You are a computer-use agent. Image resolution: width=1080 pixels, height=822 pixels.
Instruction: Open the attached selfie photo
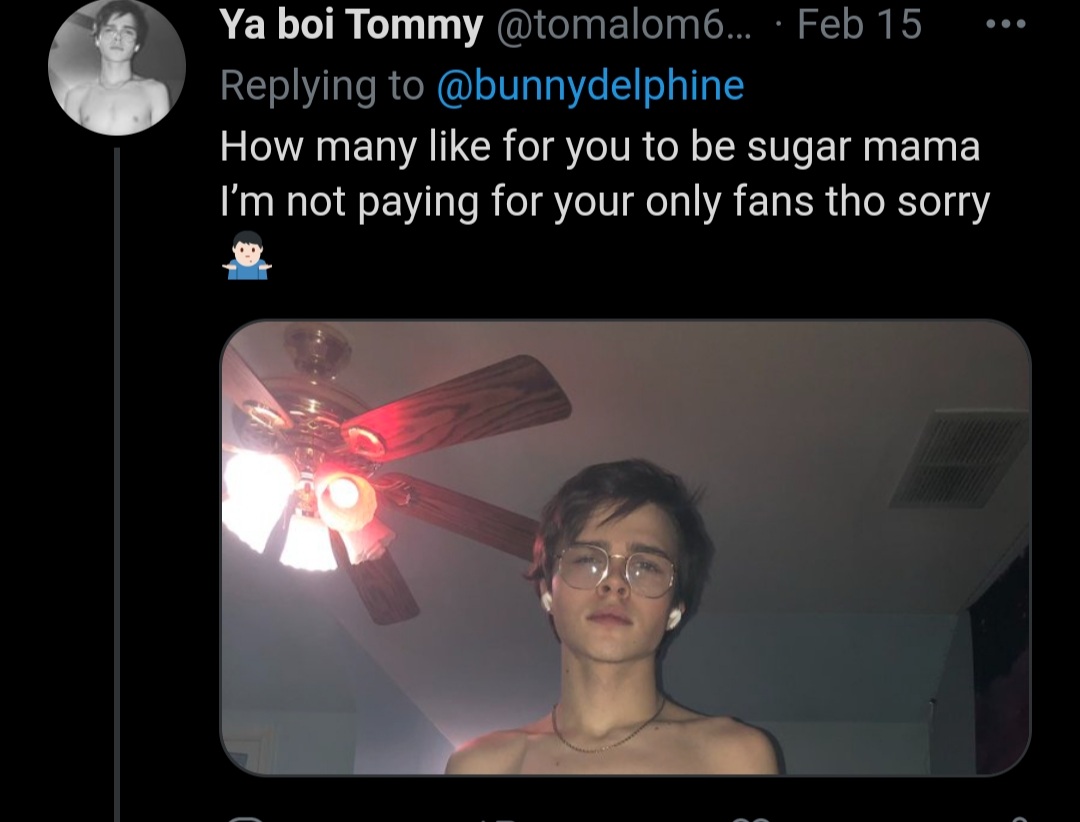click(625, 548)
